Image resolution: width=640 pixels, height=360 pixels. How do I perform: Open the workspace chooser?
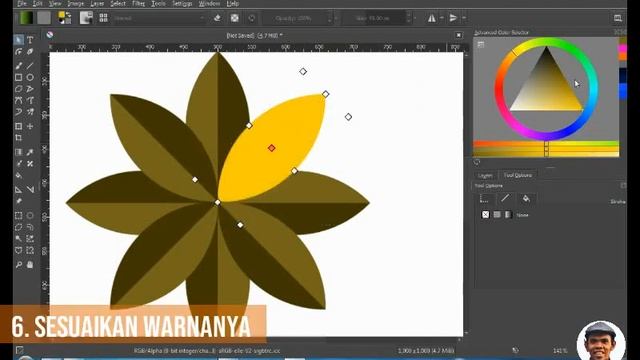(x=618, y=18)
